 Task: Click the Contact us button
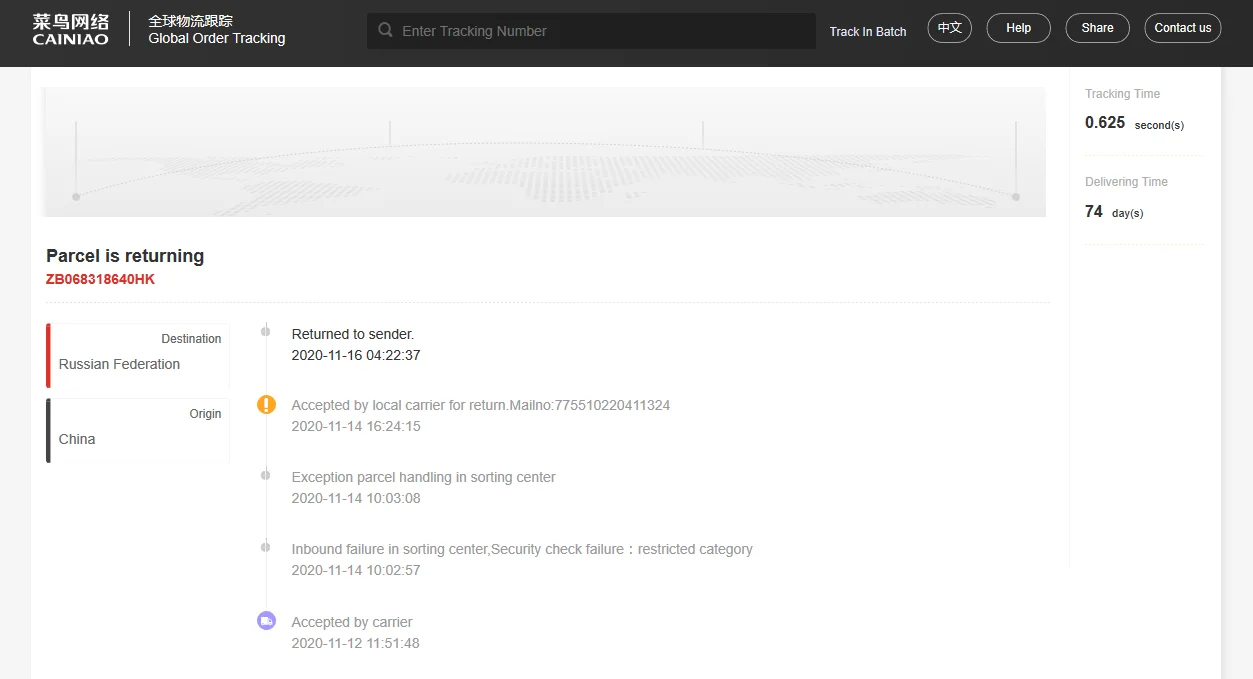click(x=1182, y=28)
